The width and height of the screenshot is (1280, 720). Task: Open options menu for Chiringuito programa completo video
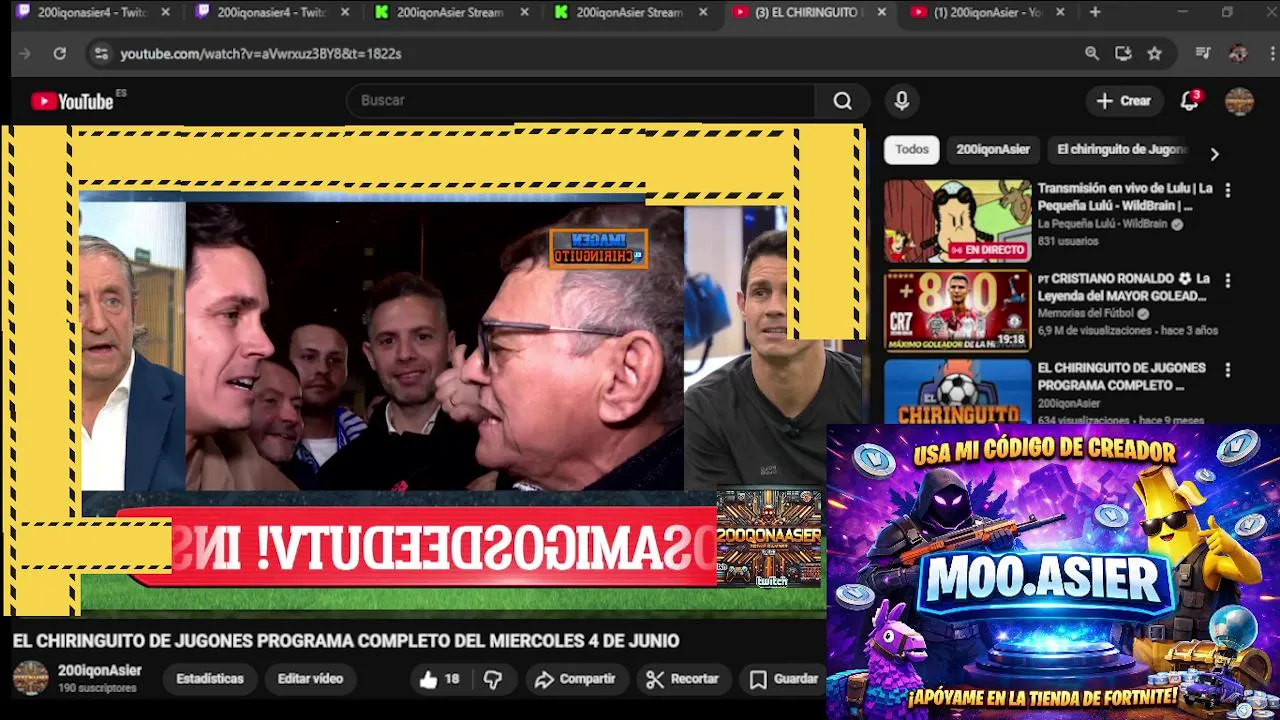(x=1228, y=370)
